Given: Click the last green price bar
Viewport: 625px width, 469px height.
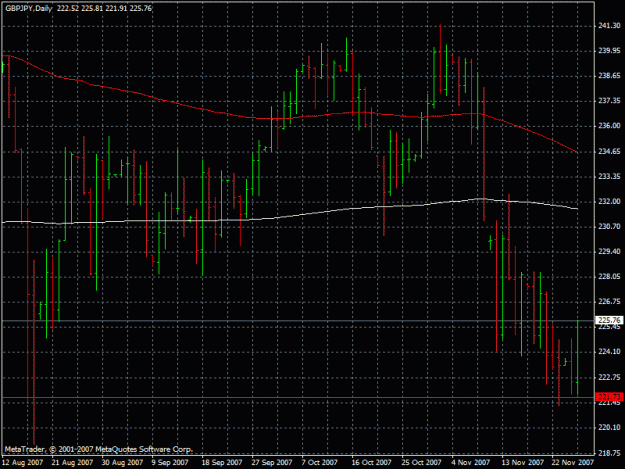Looking at the screenshot, I should point(578,357).
